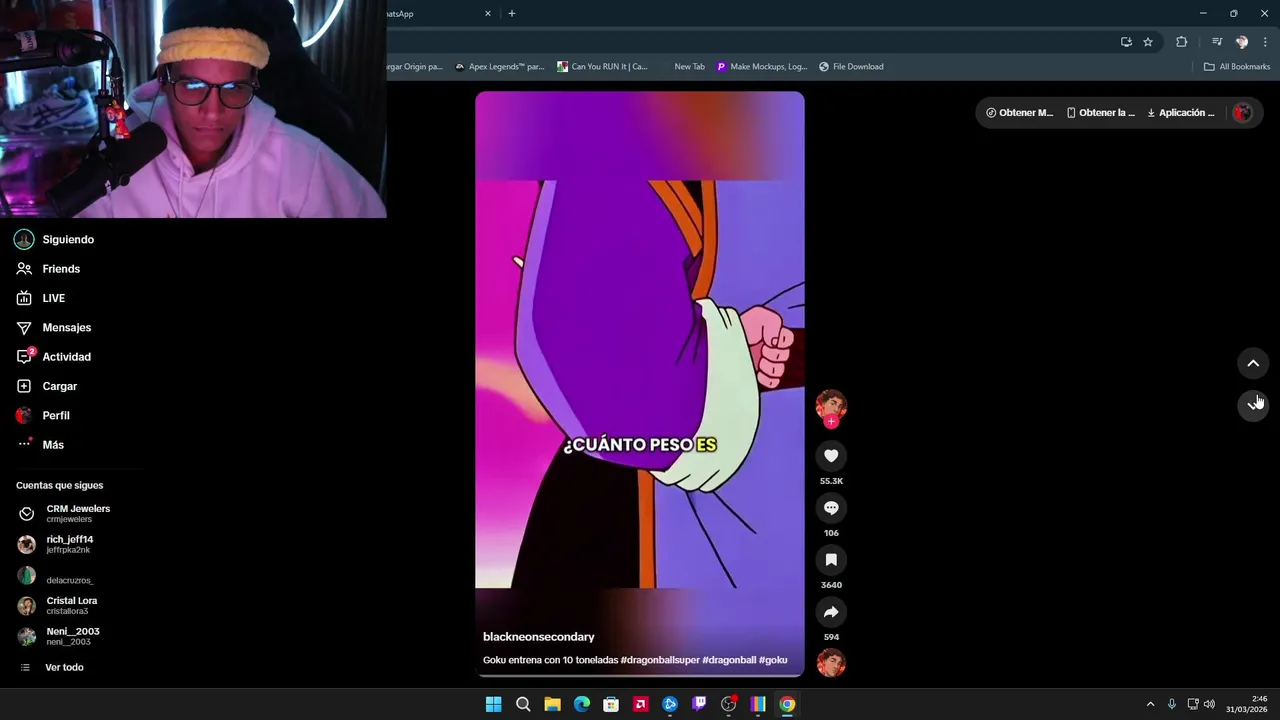Bookmark this page with star icon
The image size is (1280, 720).
[x=1148, y=42]
